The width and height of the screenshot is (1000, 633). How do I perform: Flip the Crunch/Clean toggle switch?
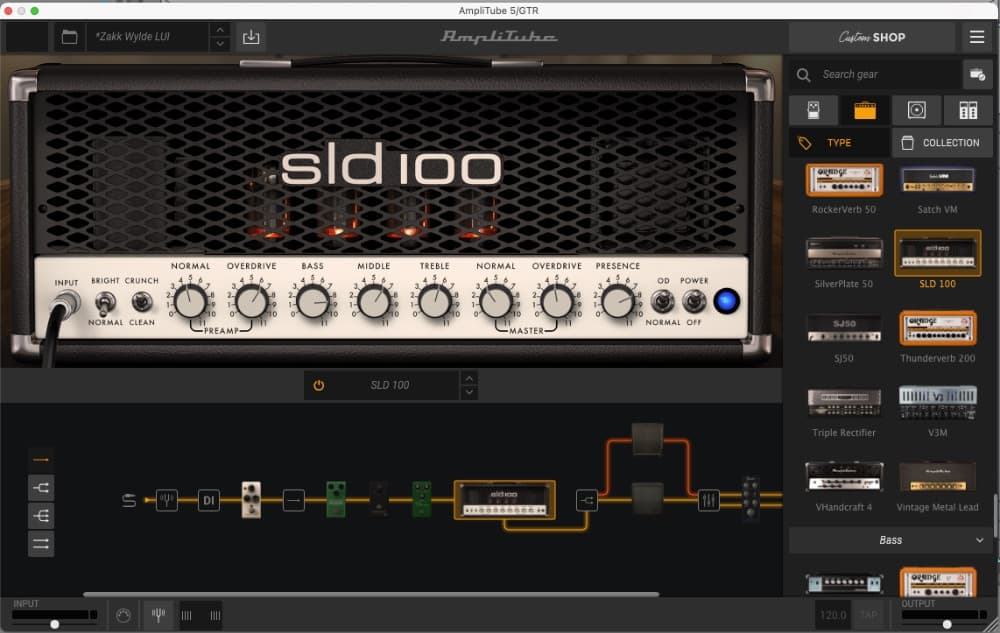(142, 302)
